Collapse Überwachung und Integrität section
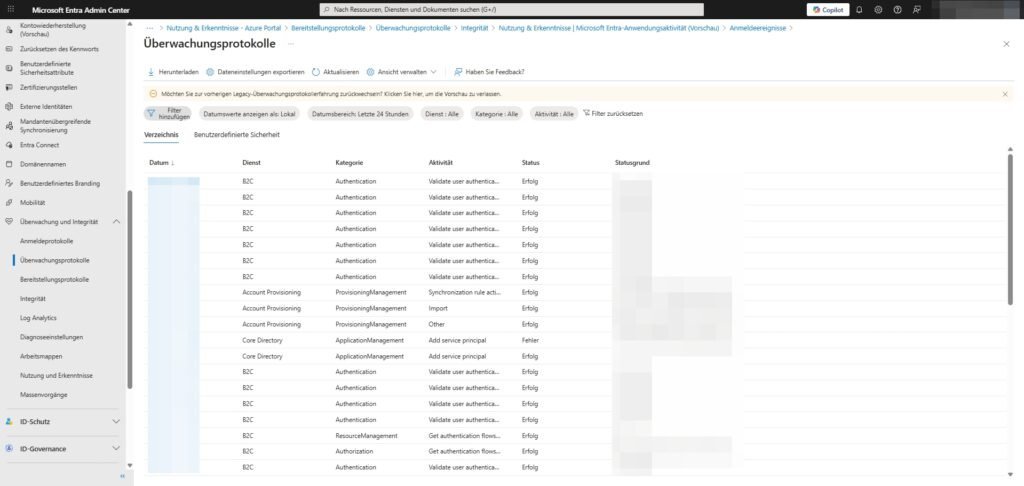 [116, 221]
